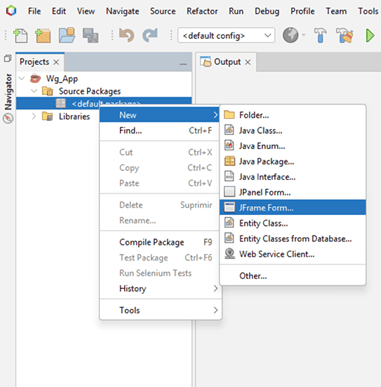Open the Run menu

click(x=236, y=11)
